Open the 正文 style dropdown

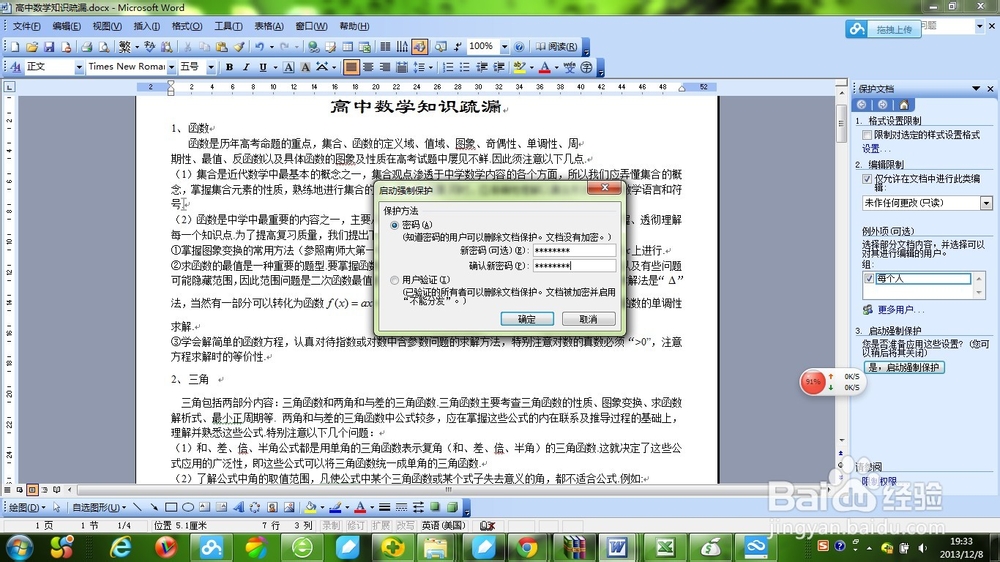(79, 67)
